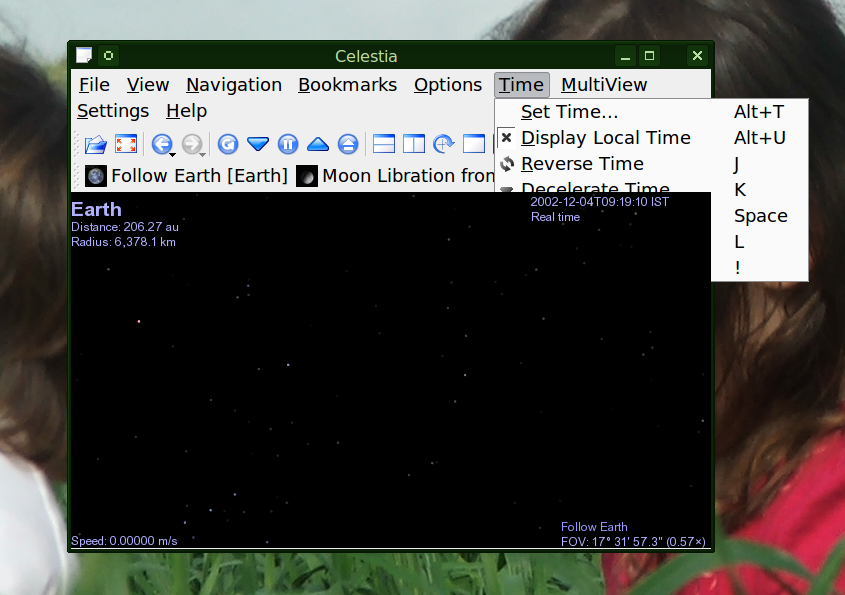The width and height of the screenshot is (845, 595).
Task: Expand the MultiView menu
Action: [x=604, y=85]
